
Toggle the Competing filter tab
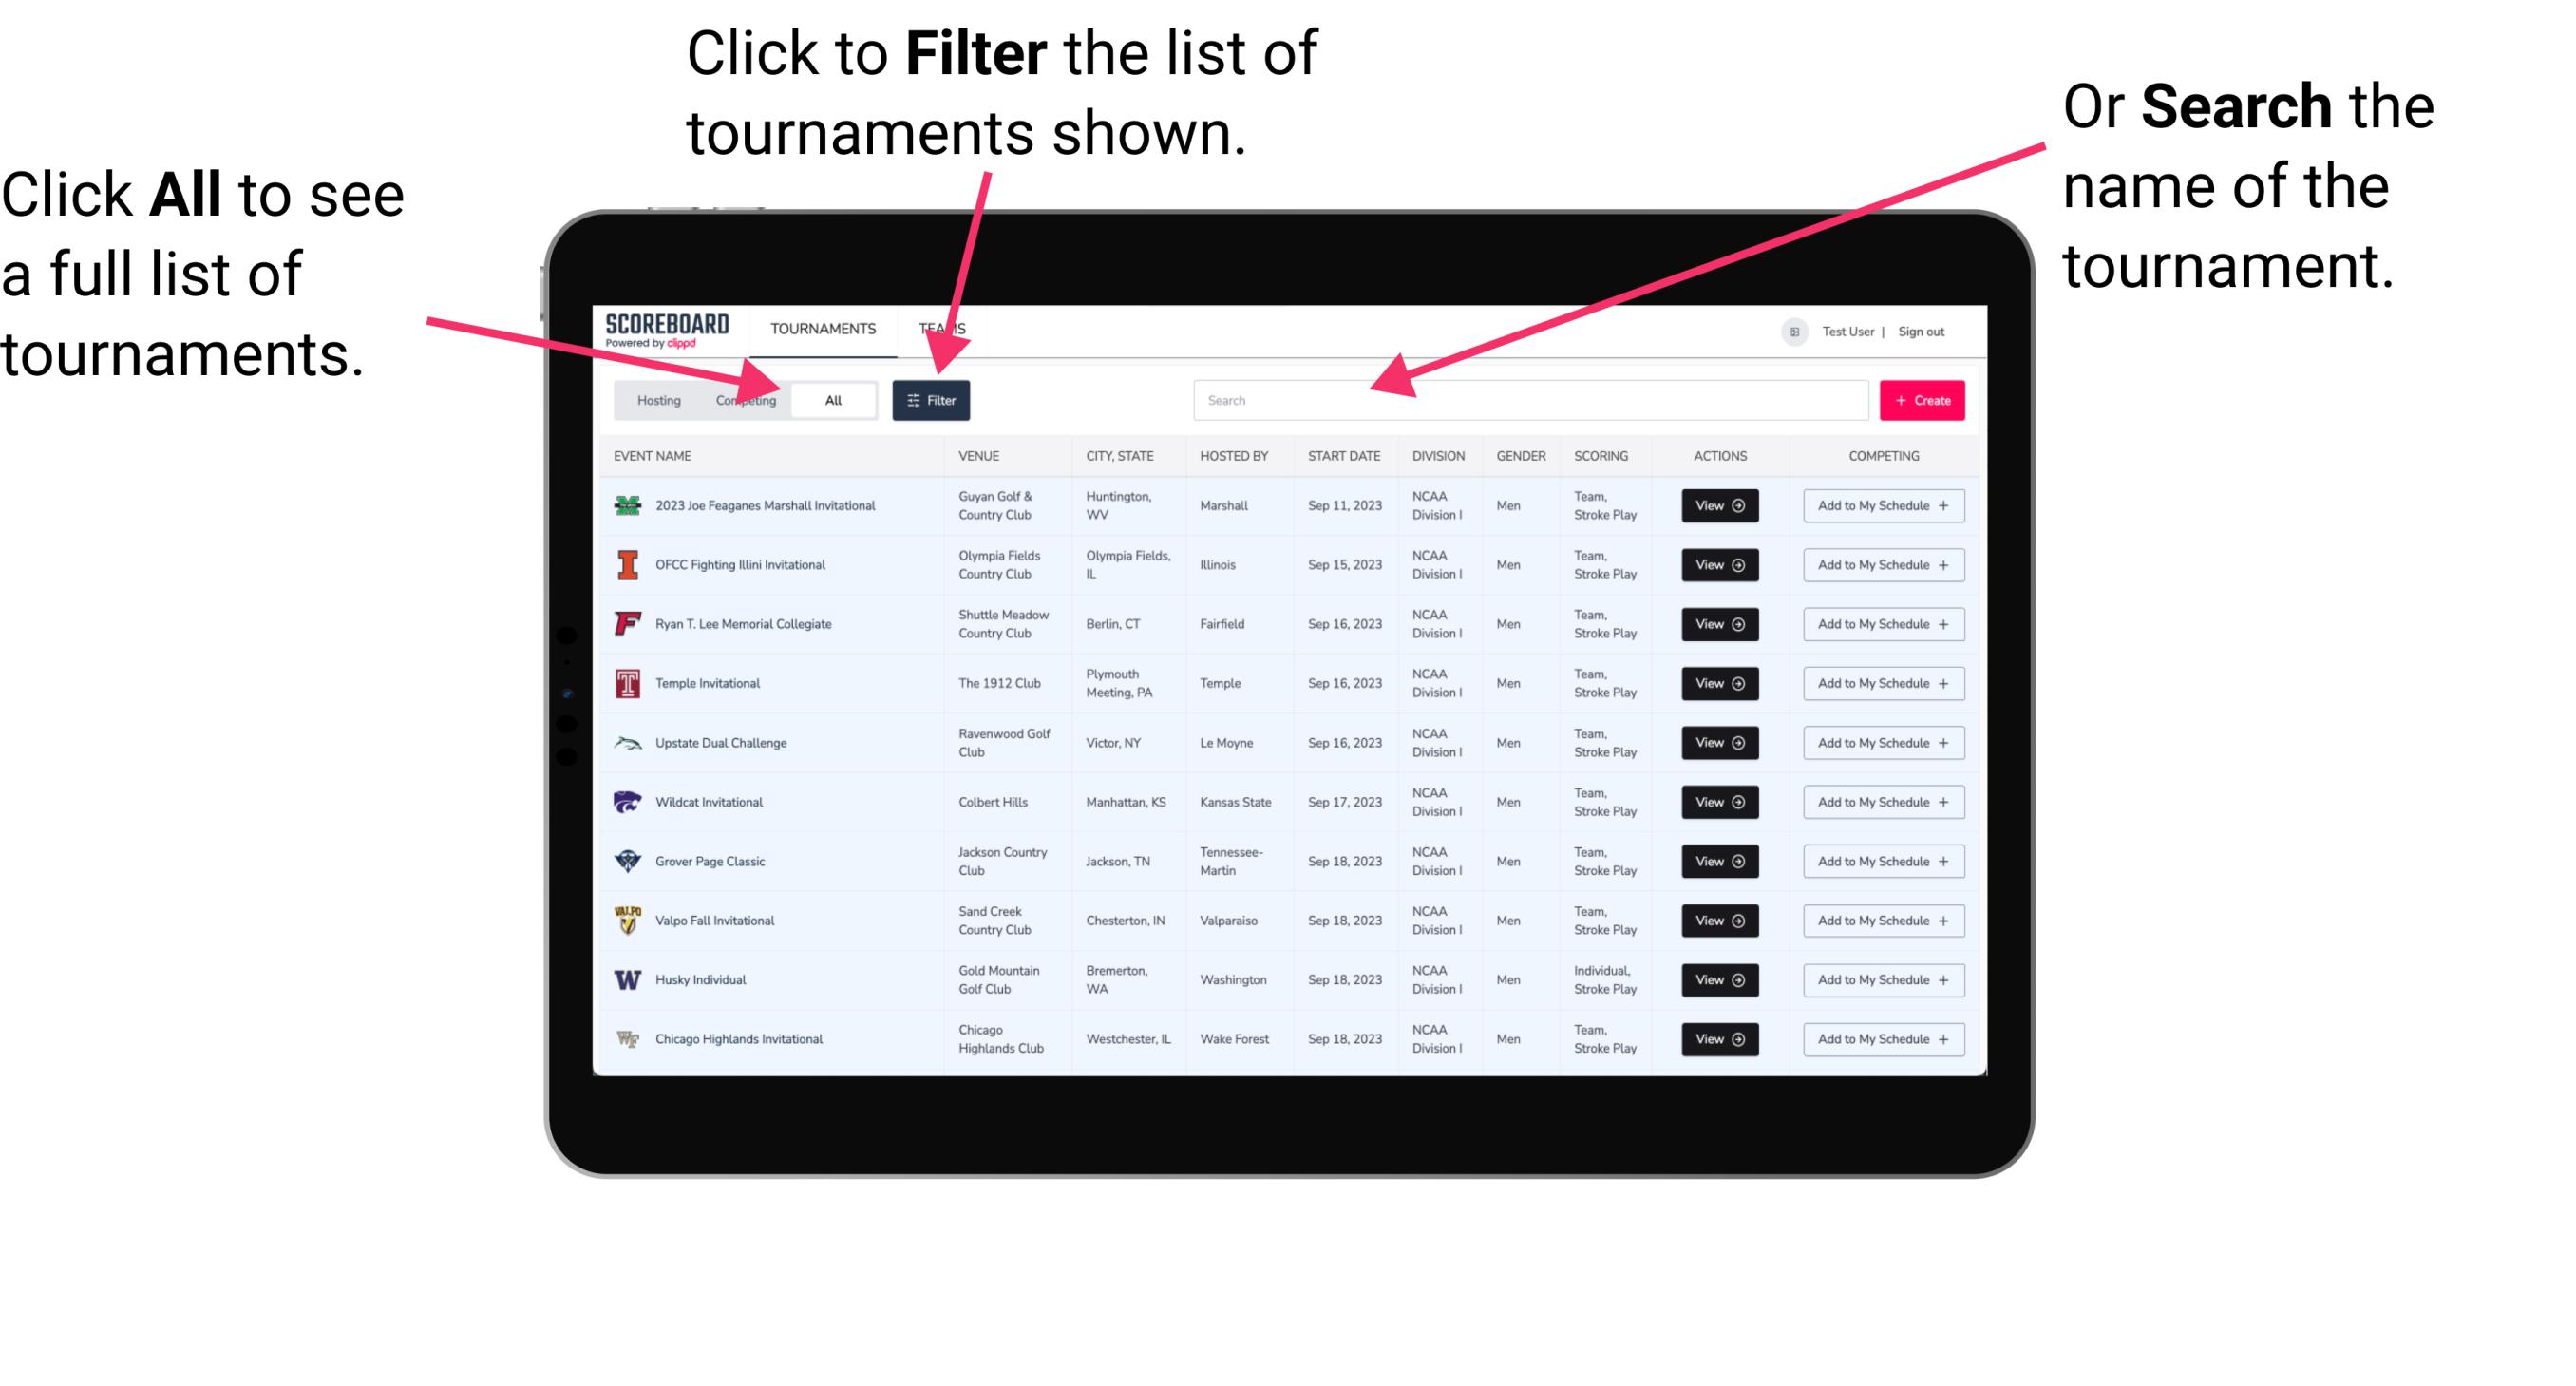coord(746,399)
